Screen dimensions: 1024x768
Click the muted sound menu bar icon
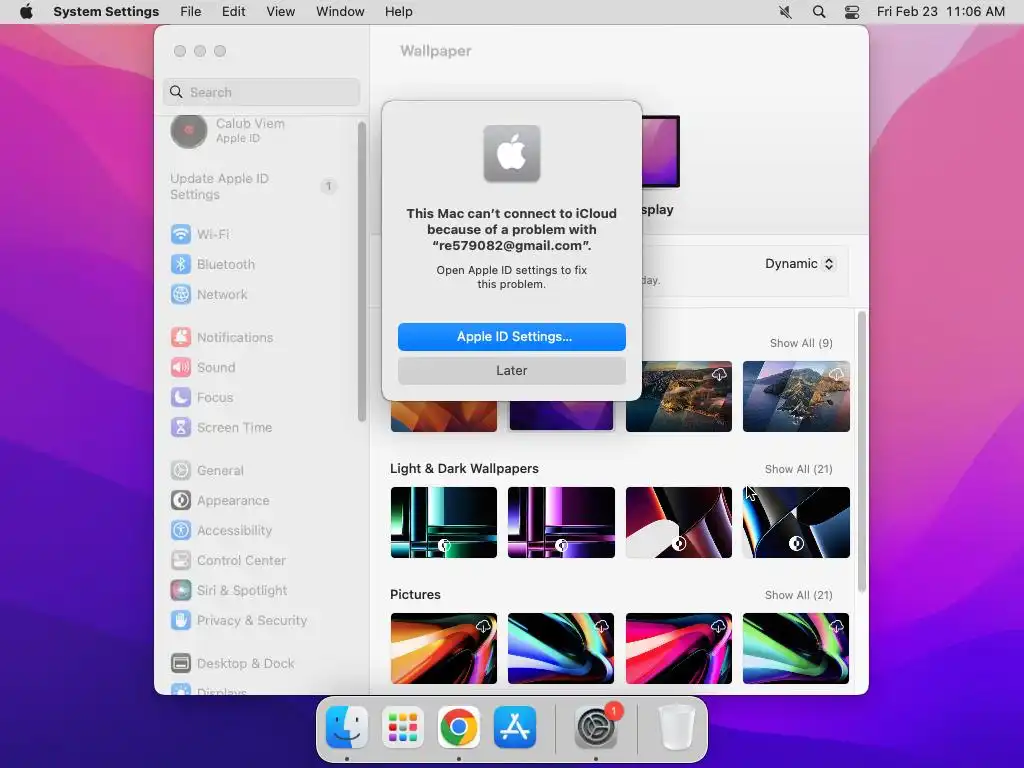tap(785, 12)
